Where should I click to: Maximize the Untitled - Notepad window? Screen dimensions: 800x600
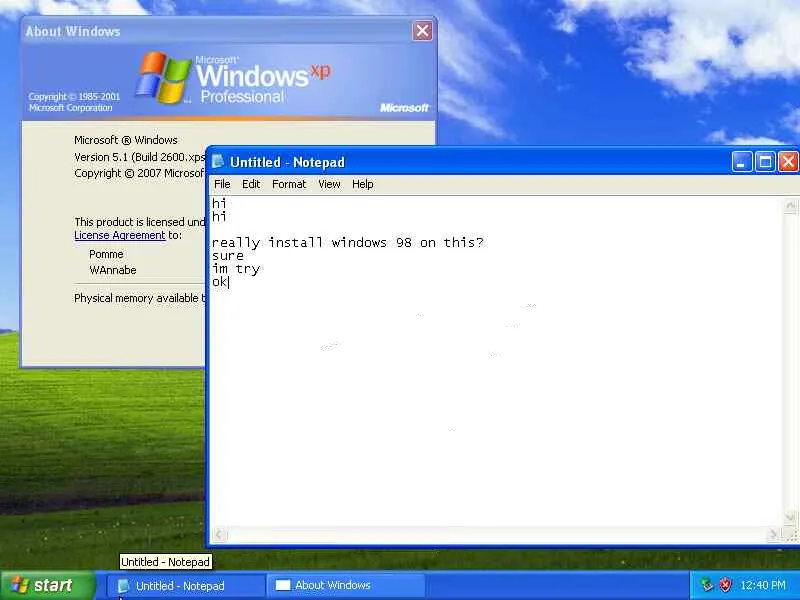pos(765,162)
